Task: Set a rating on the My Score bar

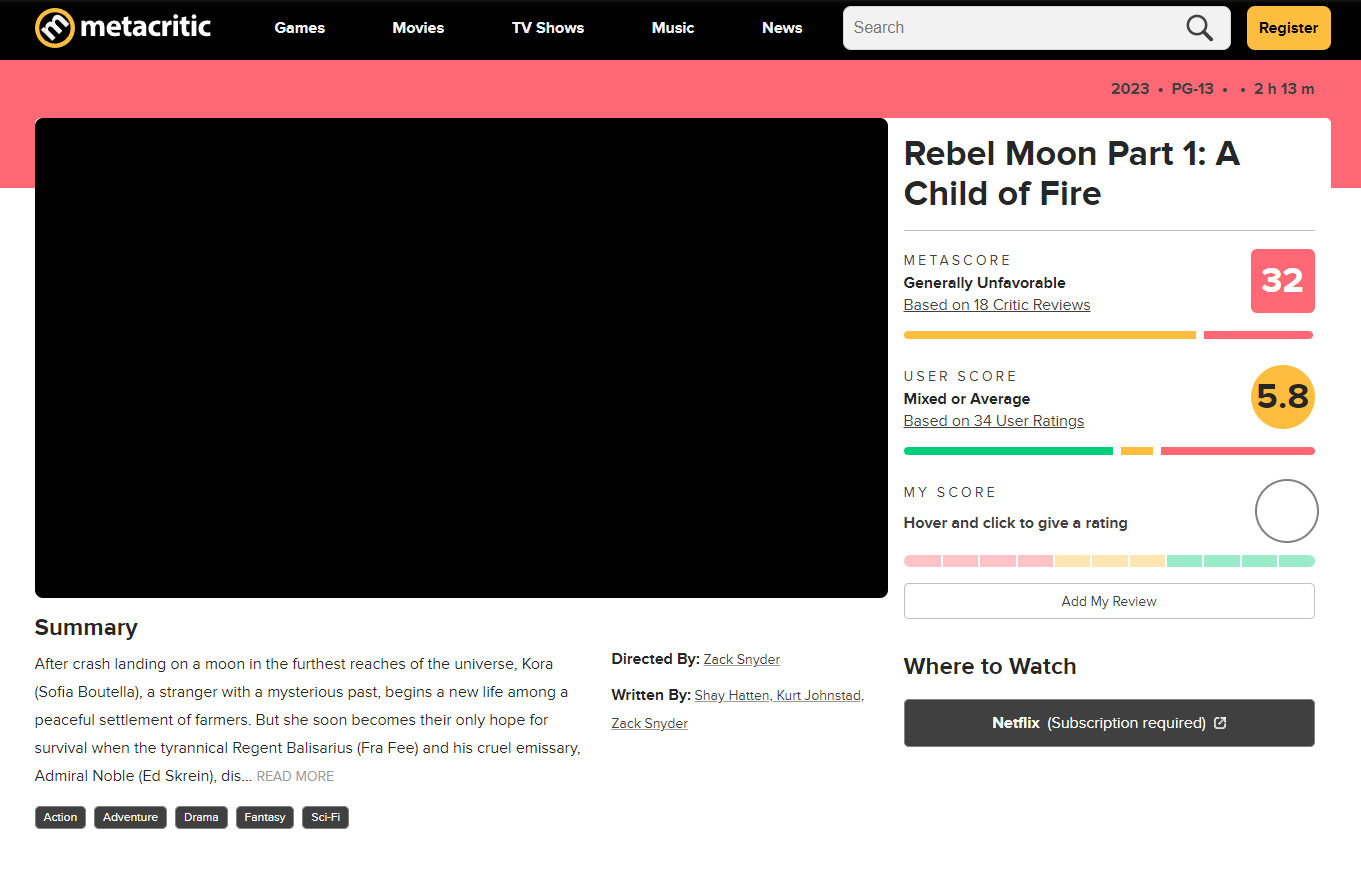Action: point(1108,561)
